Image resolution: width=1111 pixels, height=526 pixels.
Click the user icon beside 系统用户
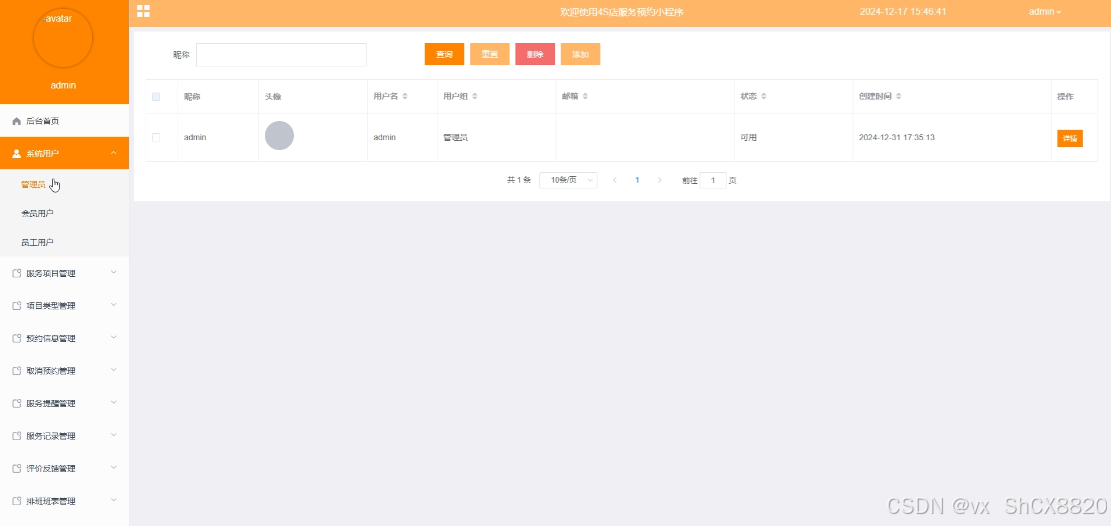(x=17, y=153)
